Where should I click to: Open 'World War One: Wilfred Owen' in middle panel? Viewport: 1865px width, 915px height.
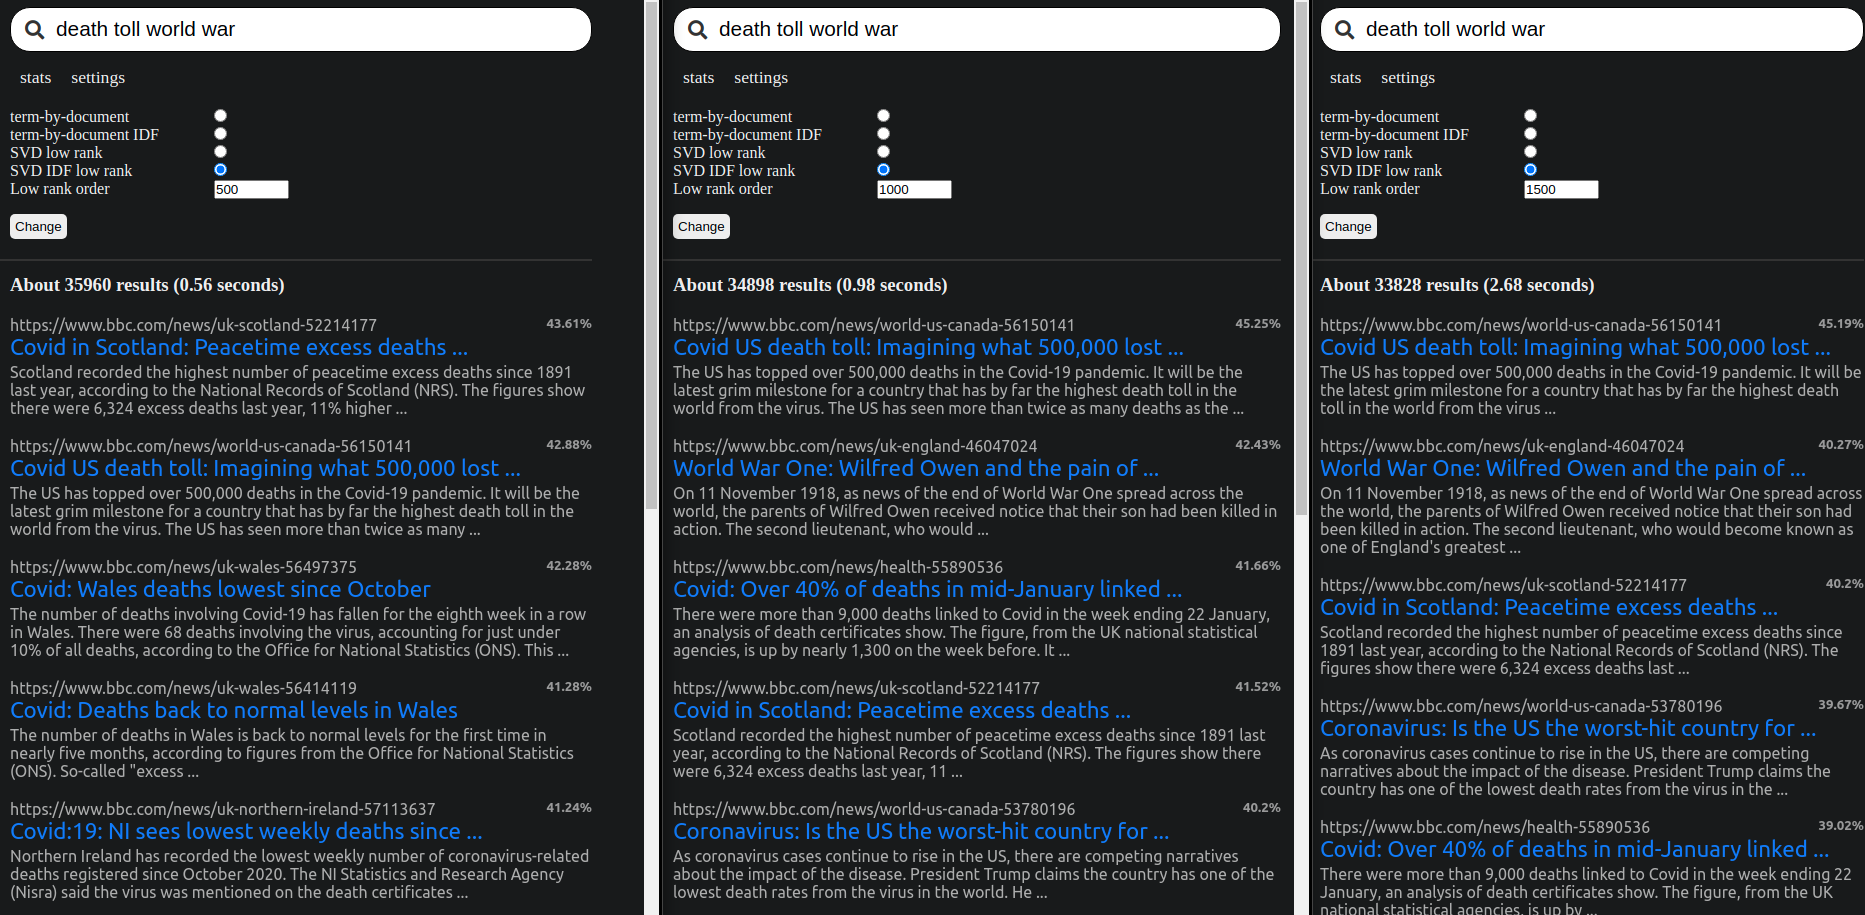tap(916, 469)
